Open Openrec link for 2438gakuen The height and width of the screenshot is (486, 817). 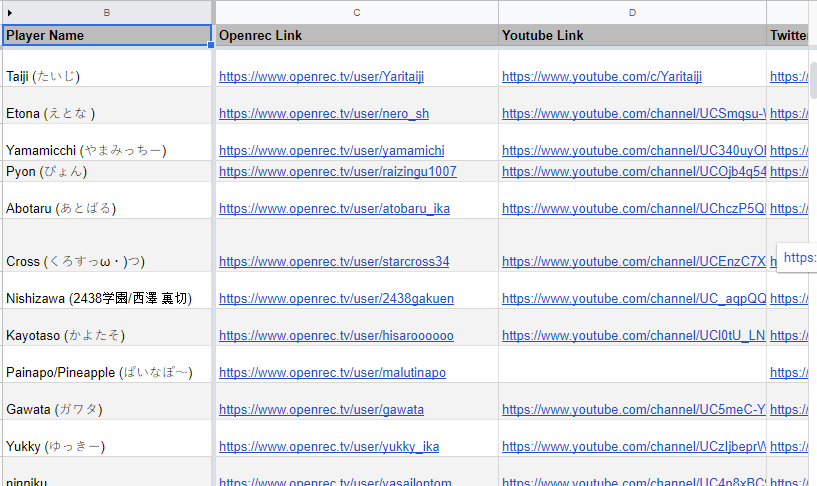(x=337, y=298)
